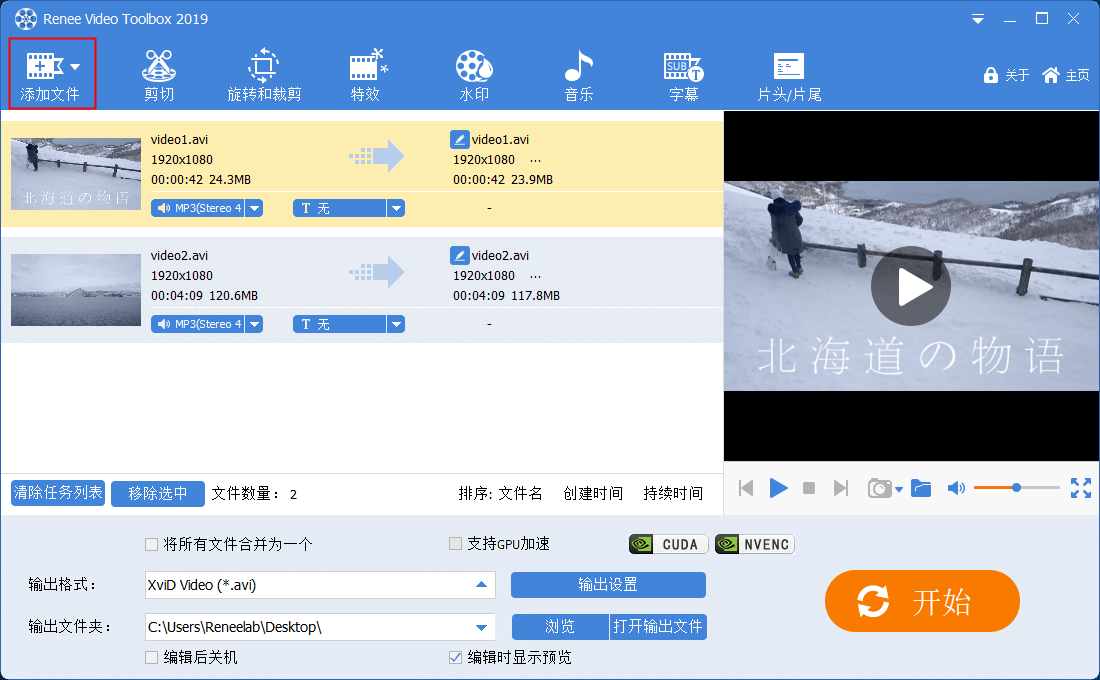Open the Music (音乐) tool

[x=578, y=76]
